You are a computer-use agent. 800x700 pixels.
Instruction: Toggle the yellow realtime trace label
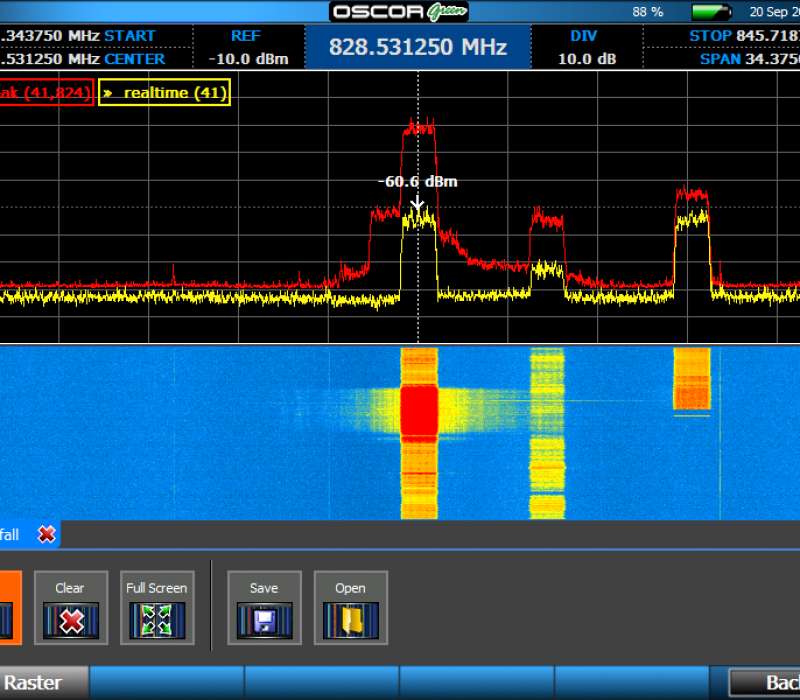click(164, 93)
